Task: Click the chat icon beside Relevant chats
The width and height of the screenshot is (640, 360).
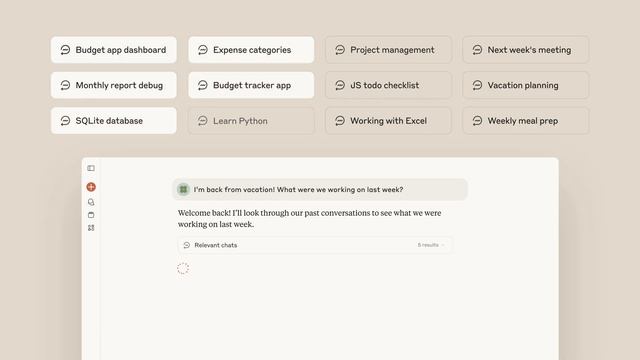Action: point(187,245)
